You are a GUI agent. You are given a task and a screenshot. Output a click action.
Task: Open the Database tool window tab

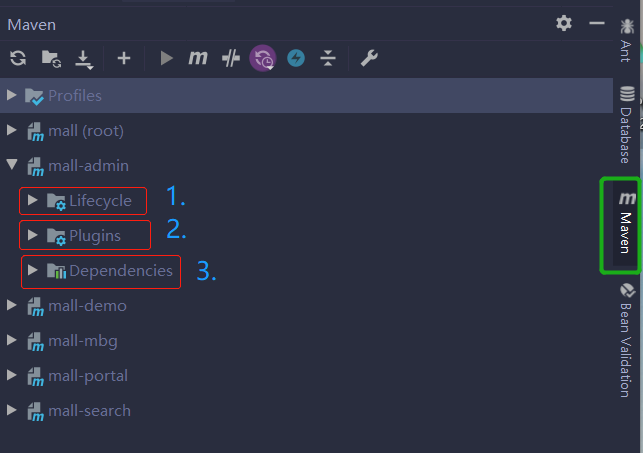tap(627, 125)
